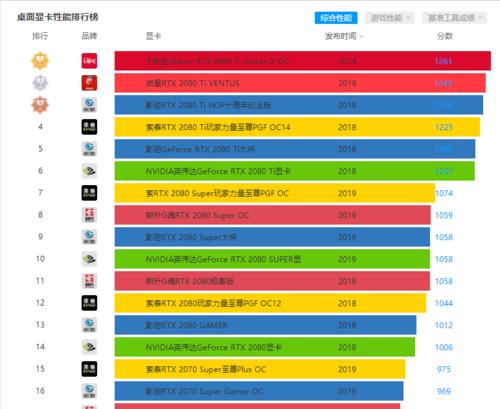Click the RTX 2070 Super Gamer OC name

pos(204,391)
